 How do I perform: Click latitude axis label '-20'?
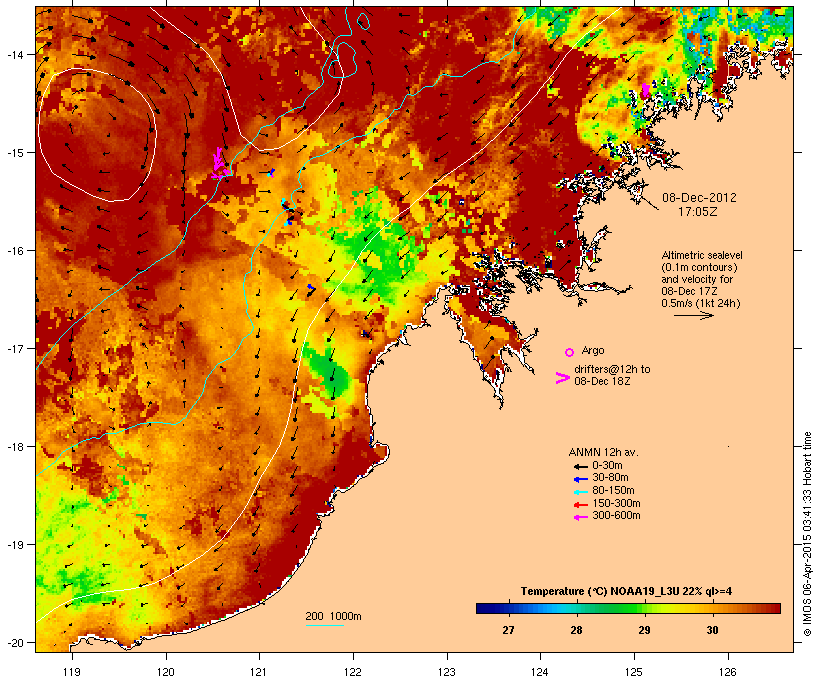tap(15, 643)
